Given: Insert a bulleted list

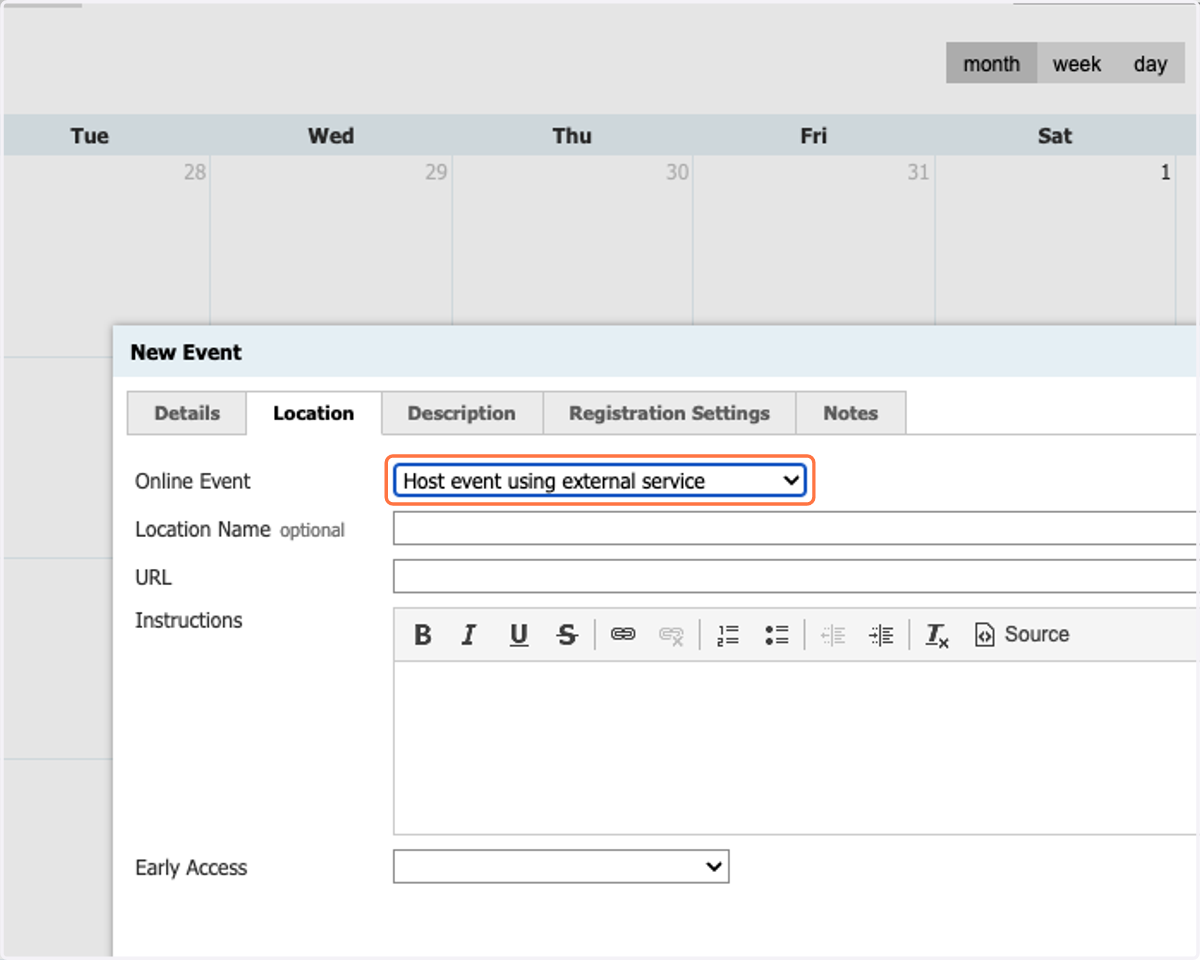Looking at the screenshot, I should tap(776, 634).
